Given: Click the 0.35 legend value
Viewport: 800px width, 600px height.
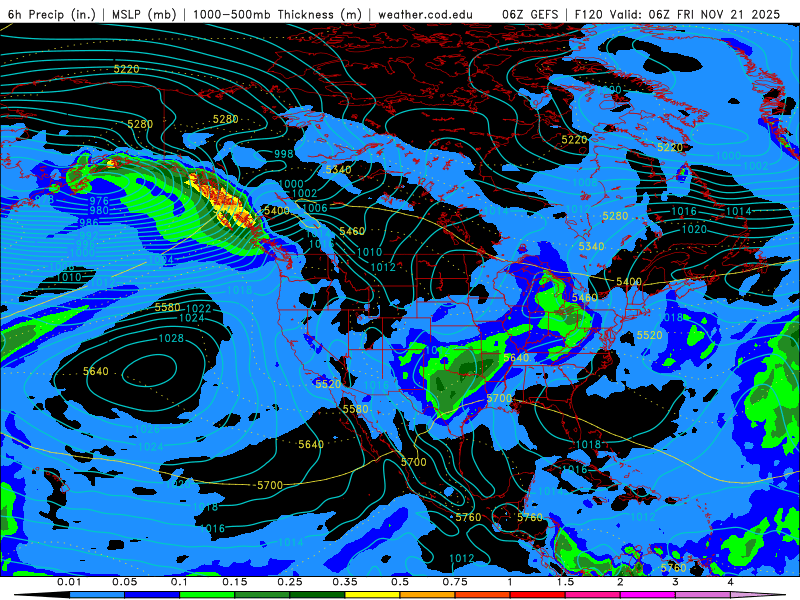Looking at the screenshot, I should point(345,582).
